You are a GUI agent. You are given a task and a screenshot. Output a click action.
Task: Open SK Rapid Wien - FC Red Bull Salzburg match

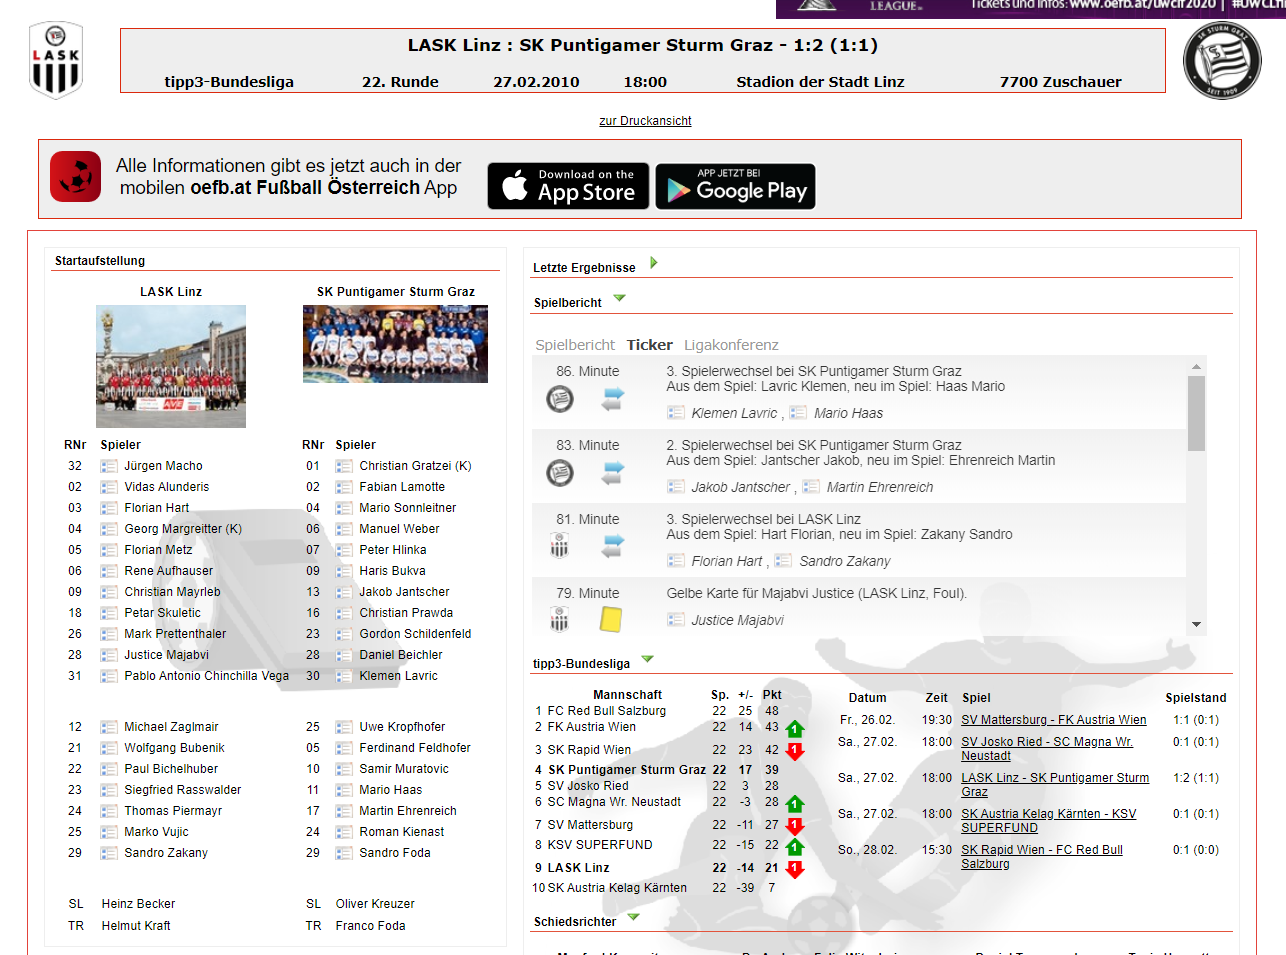[1042, 857]
